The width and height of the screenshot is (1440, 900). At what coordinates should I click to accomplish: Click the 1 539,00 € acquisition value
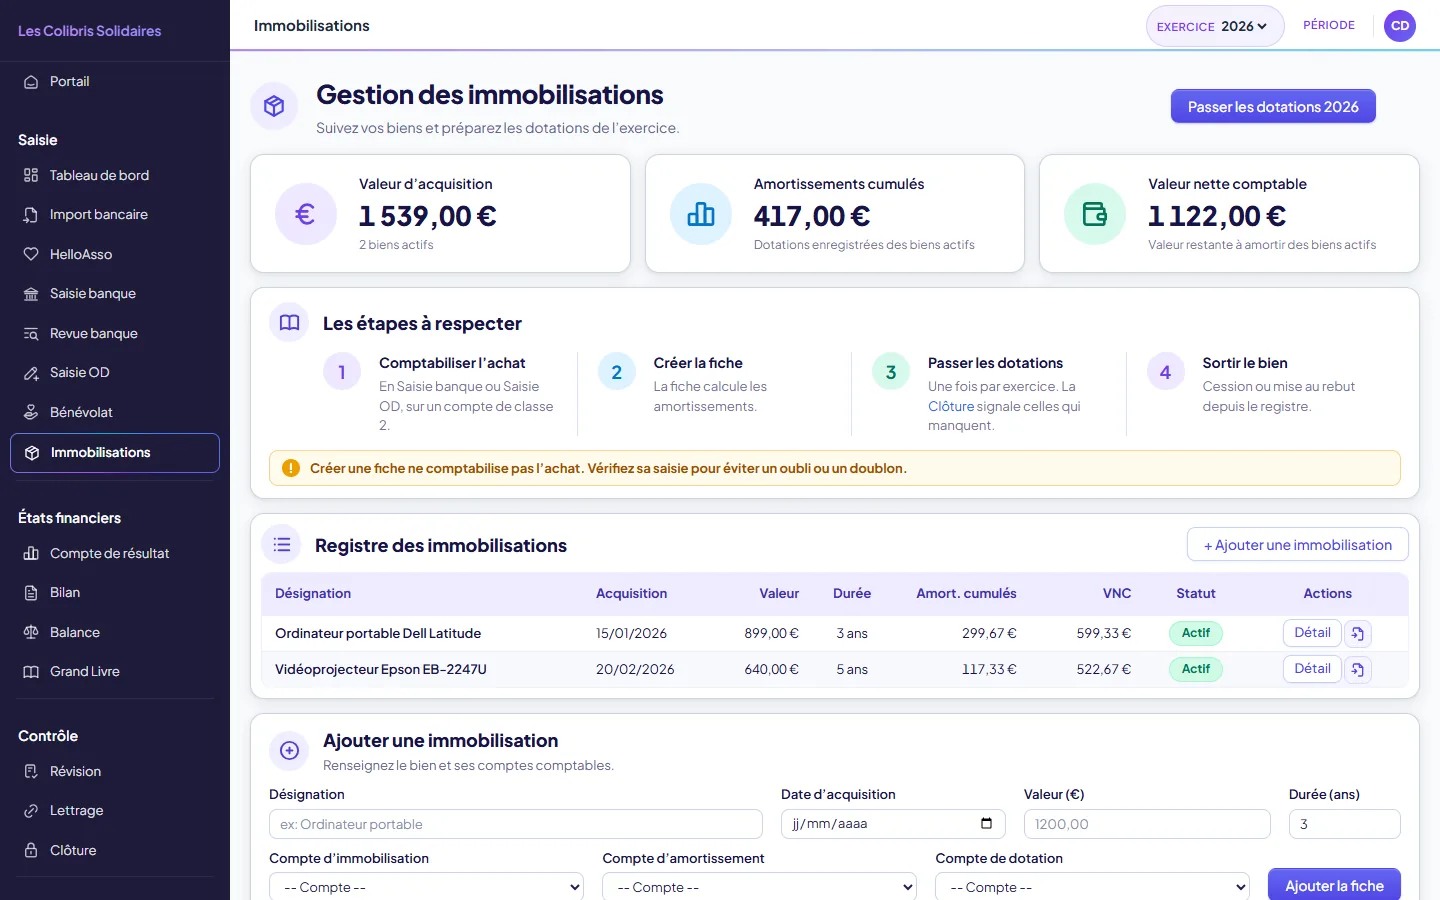(427, 216)
